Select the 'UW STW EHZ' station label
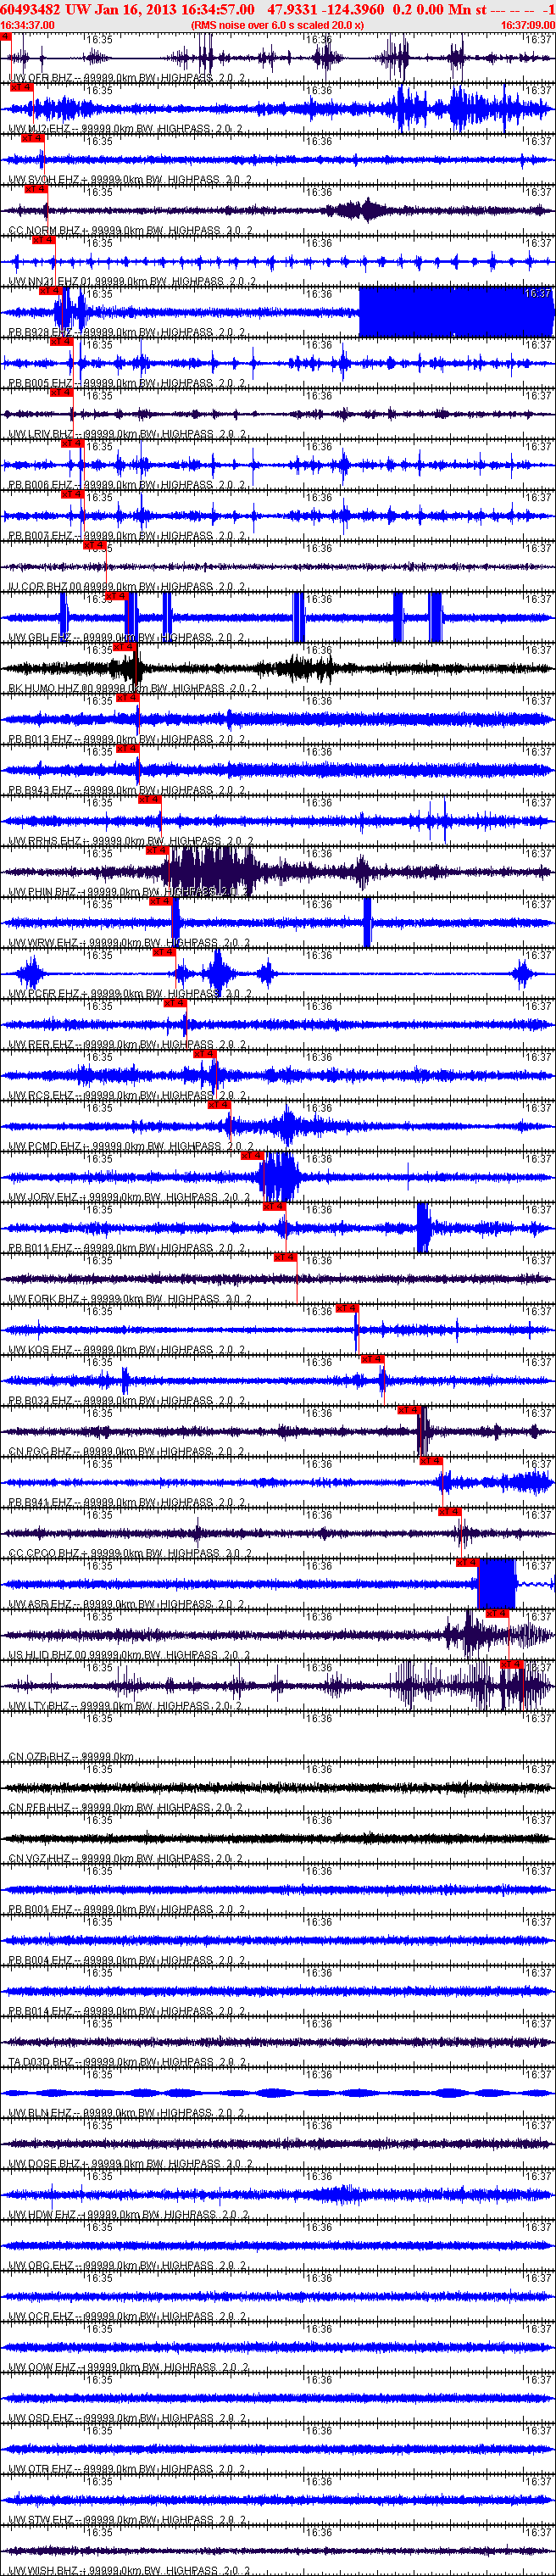 click(x=41, y=2521)
